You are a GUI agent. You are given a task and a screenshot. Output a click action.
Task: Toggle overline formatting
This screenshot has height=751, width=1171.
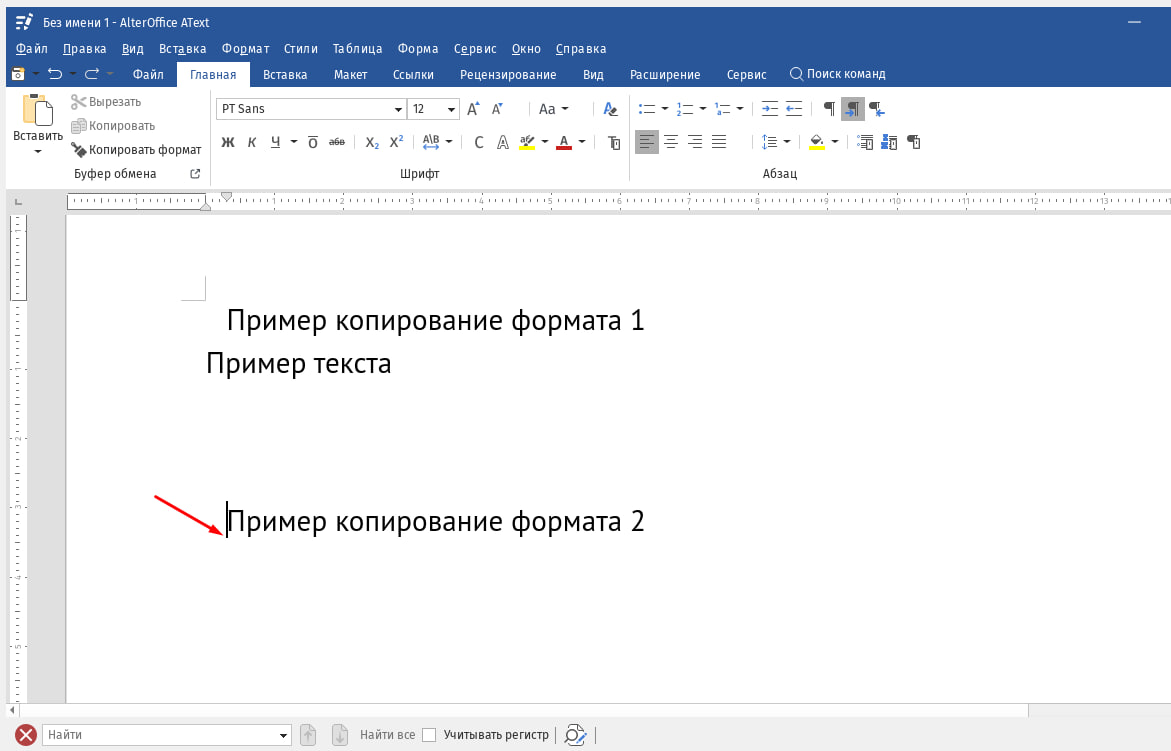(x=313, y=142)
